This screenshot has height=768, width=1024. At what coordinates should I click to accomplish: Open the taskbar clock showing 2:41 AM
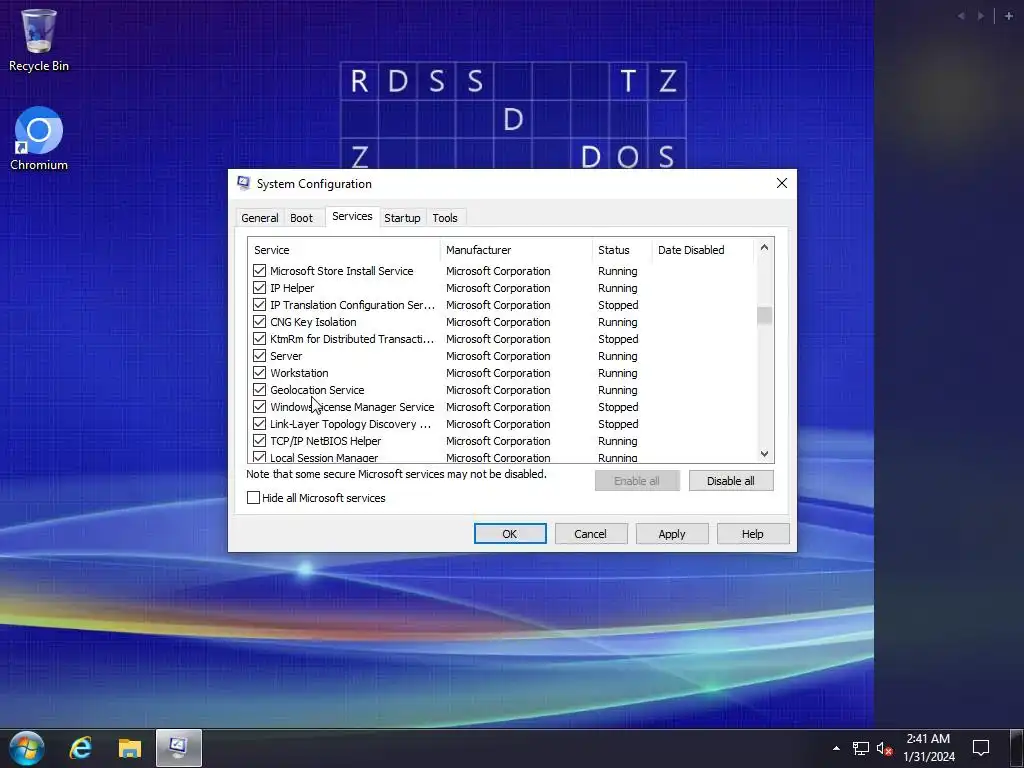[x=929, y=748]
